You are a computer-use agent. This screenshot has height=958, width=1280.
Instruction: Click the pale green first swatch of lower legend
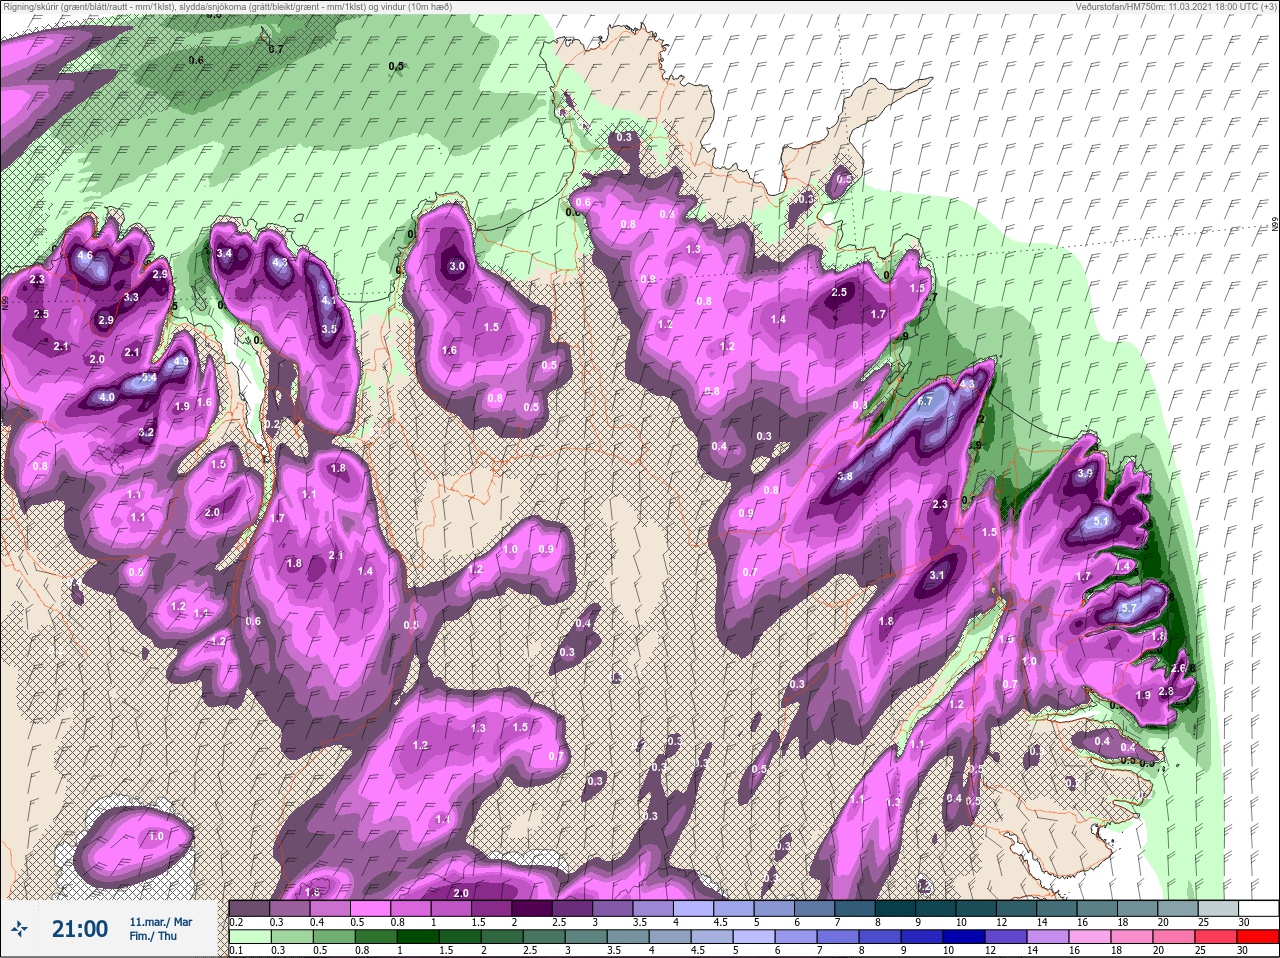click(250, 937)
